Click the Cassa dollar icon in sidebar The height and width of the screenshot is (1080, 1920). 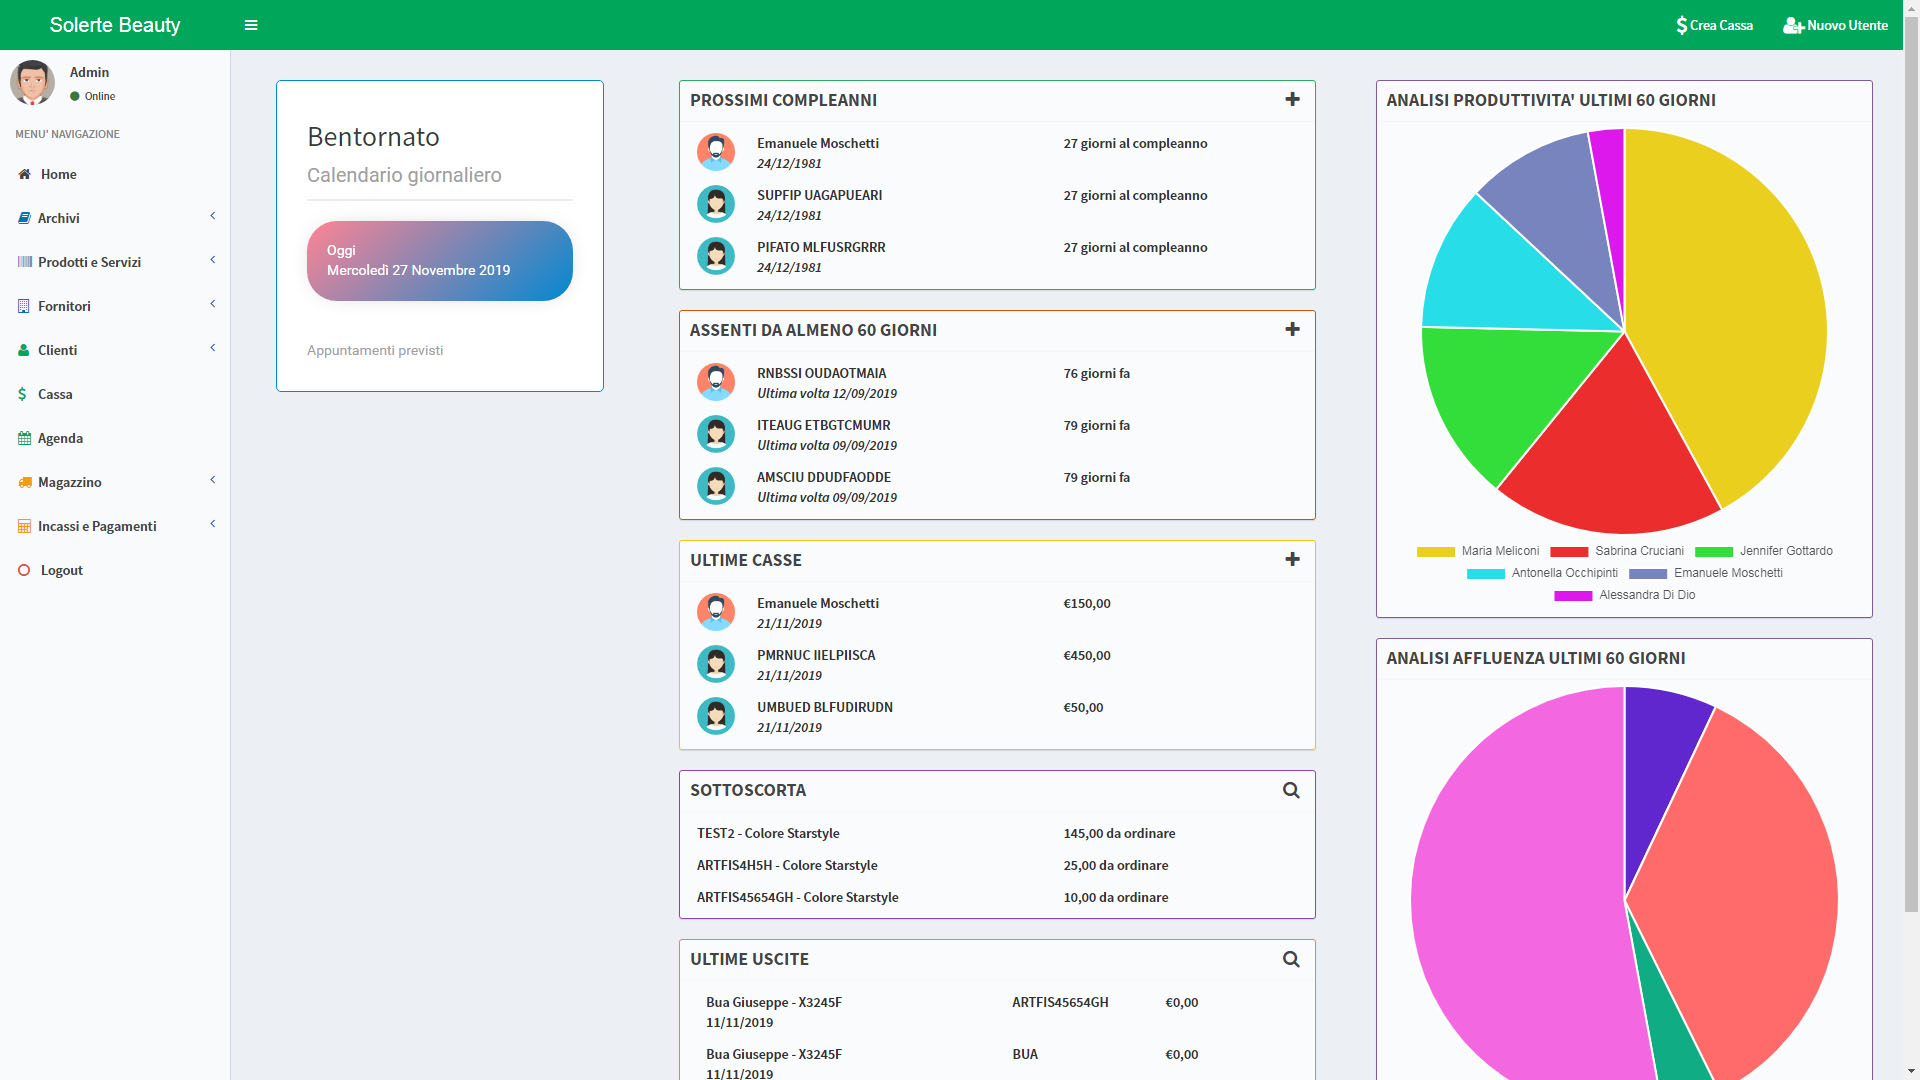click(x=23, y=394)
